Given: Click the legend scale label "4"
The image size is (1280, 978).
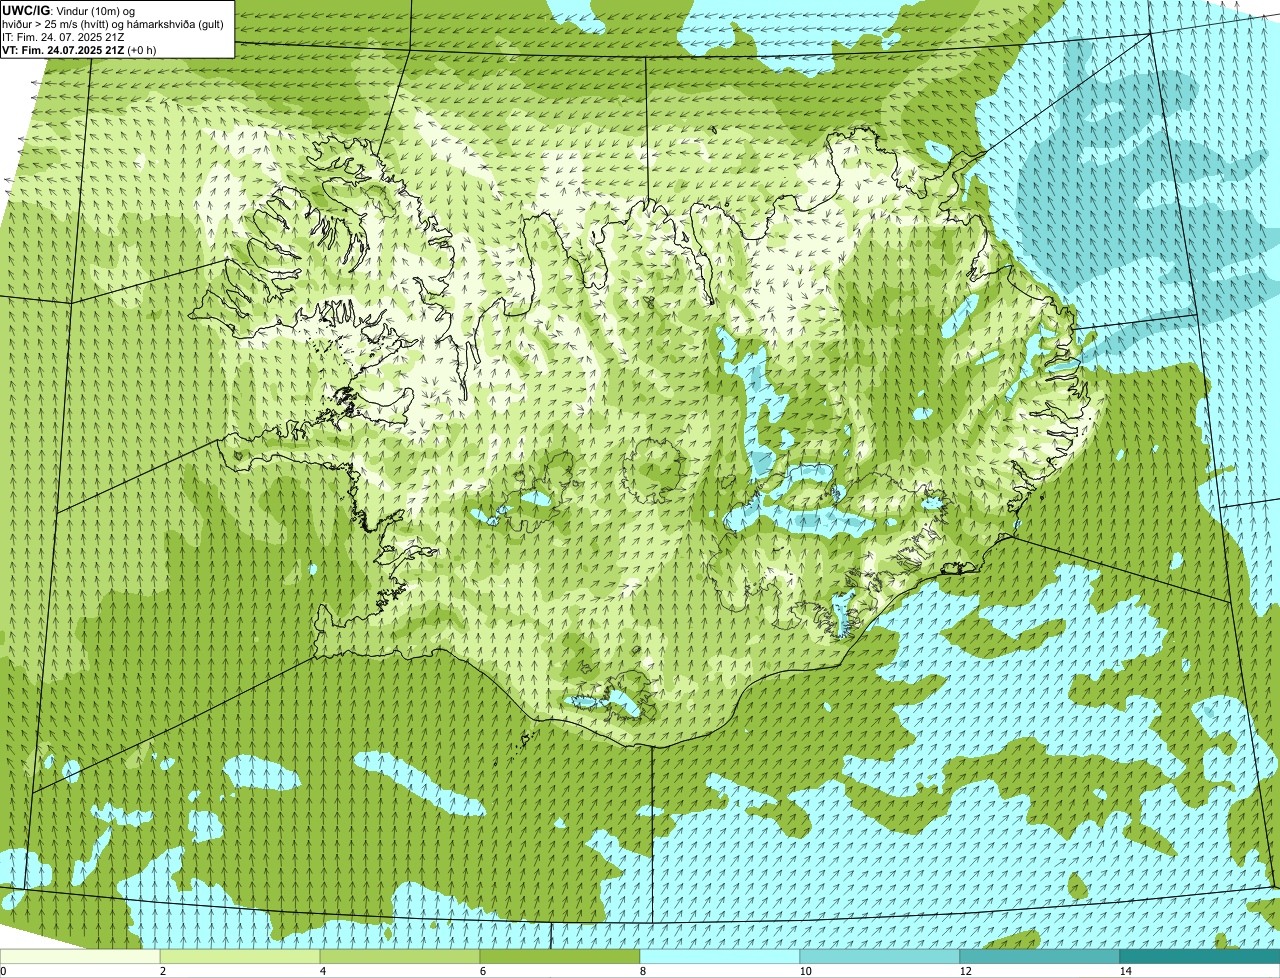Looking at the screenshot, I should (322, 971).
